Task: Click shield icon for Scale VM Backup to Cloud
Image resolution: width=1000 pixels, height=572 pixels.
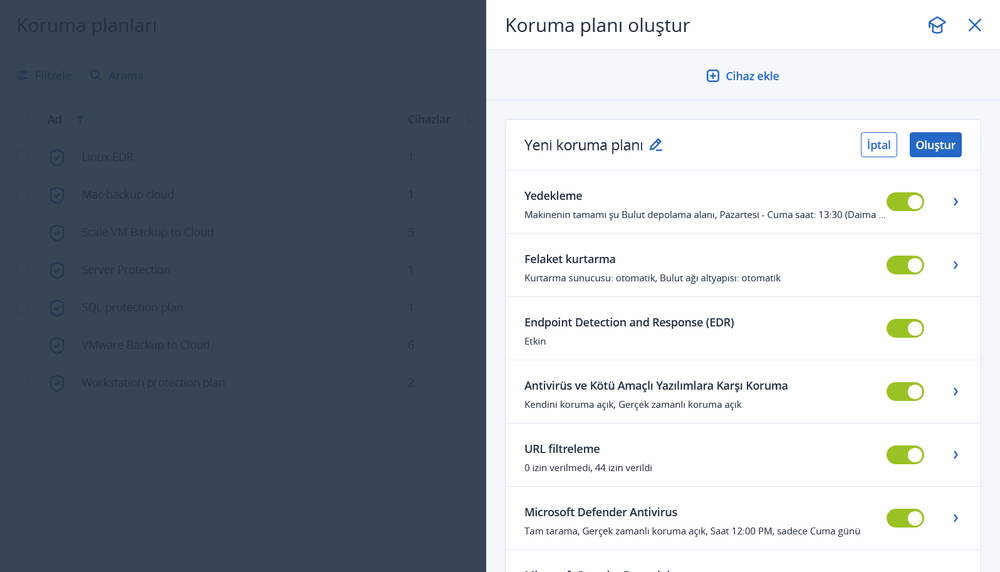Action: 57,232
